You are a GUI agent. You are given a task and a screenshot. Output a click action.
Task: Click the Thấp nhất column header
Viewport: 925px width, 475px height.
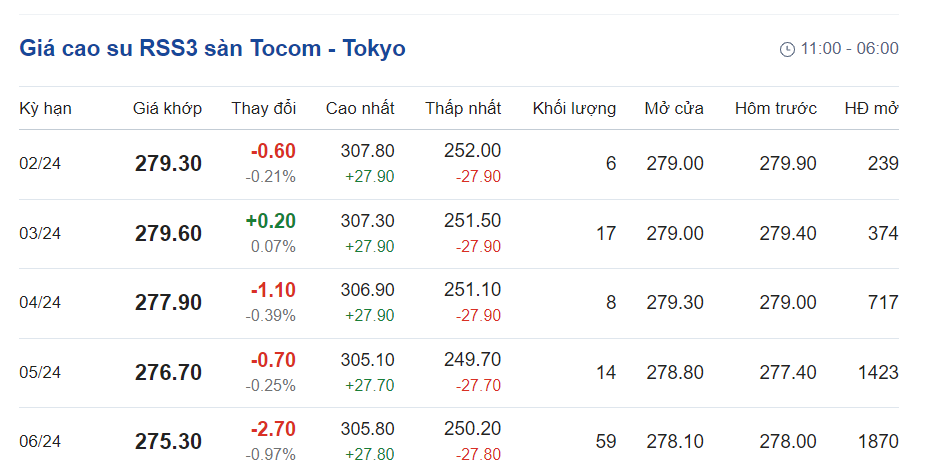pyautogui.click(x=463, y=108)
